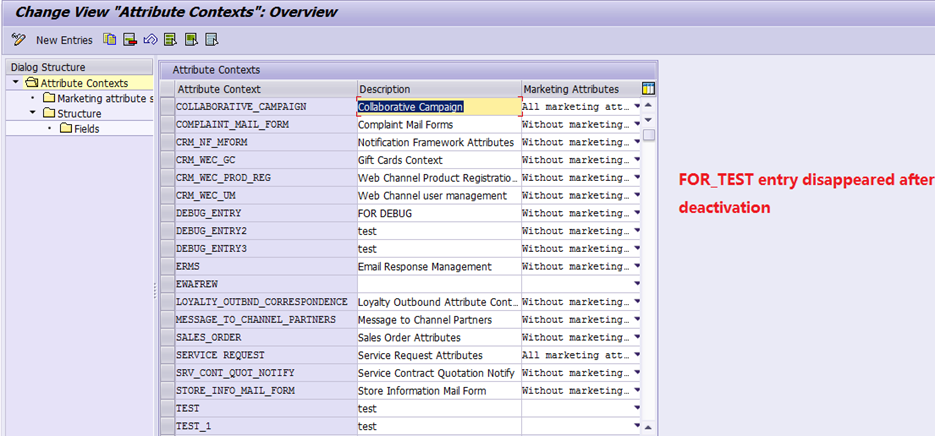Toggle Display/Change mode with pencil icon
The width and height of the screenshot is (935, 436).
[x=18, y=40]
